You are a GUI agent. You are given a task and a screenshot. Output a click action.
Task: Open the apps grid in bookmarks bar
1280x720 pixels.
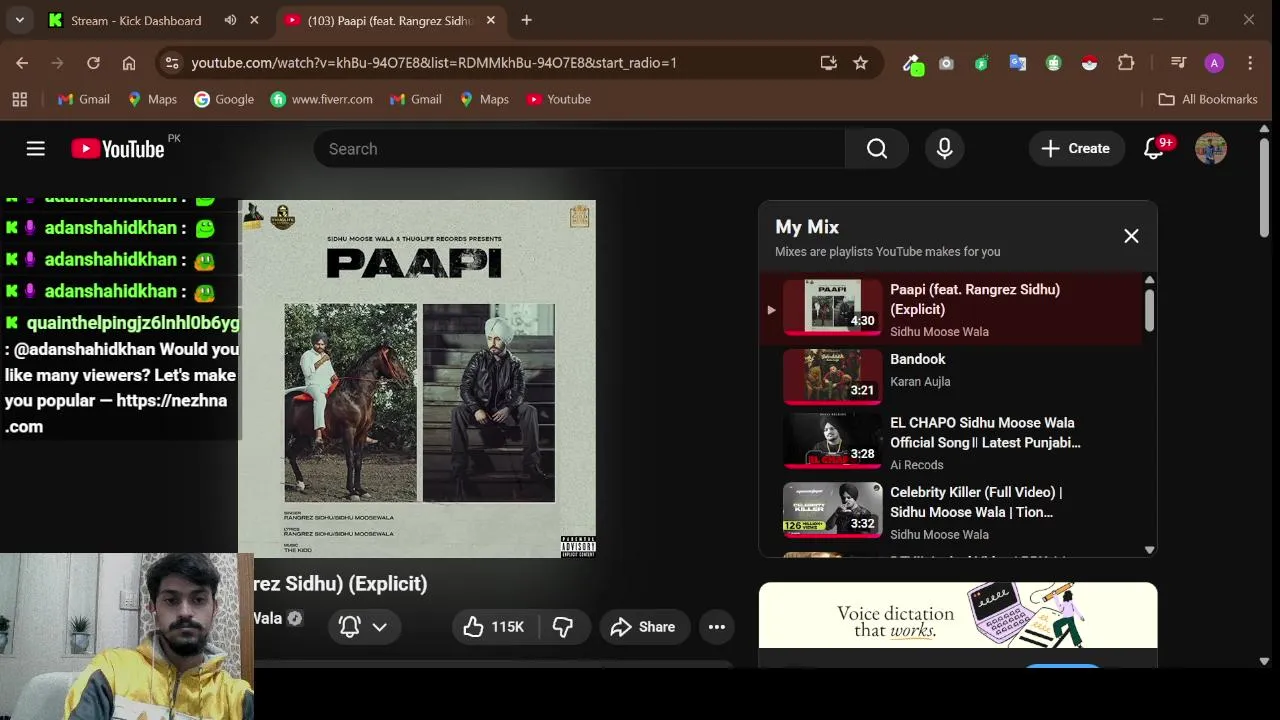19,99
